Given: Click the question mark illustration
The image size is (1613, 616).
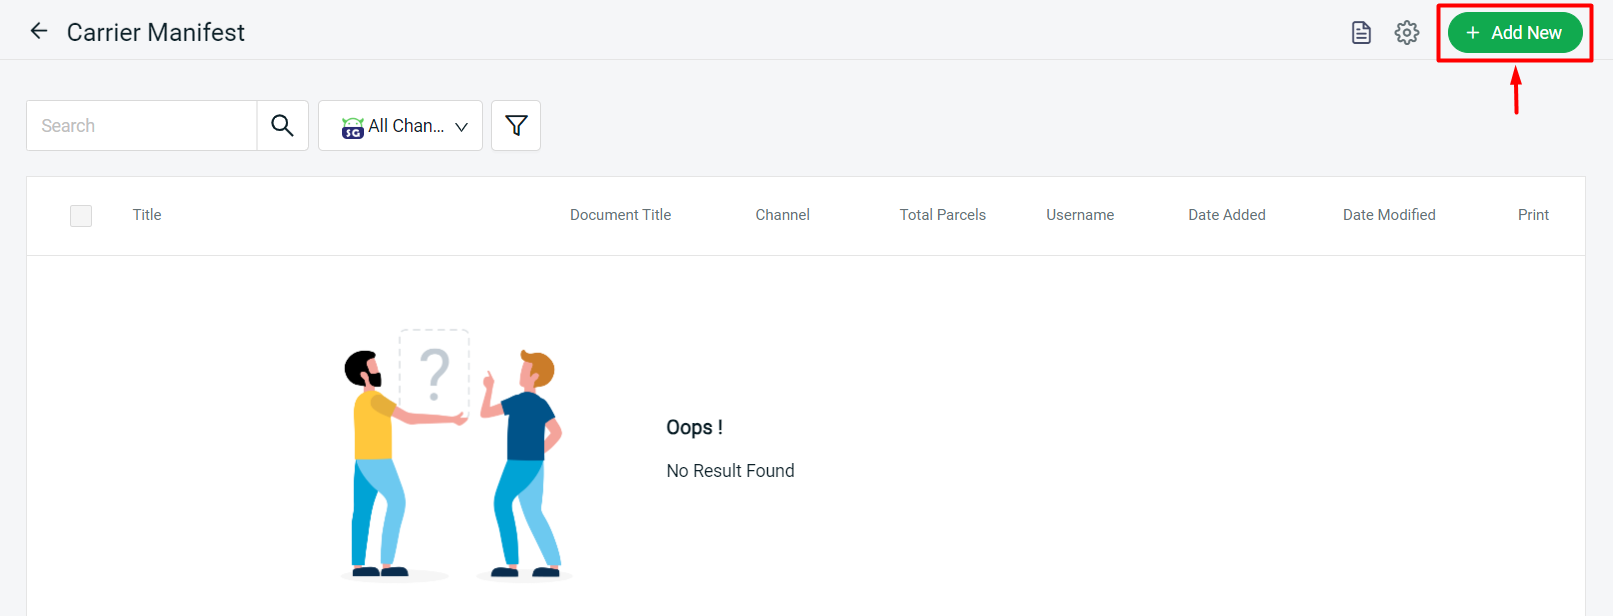Looking at the screenshot, I should tap(434, 373).
